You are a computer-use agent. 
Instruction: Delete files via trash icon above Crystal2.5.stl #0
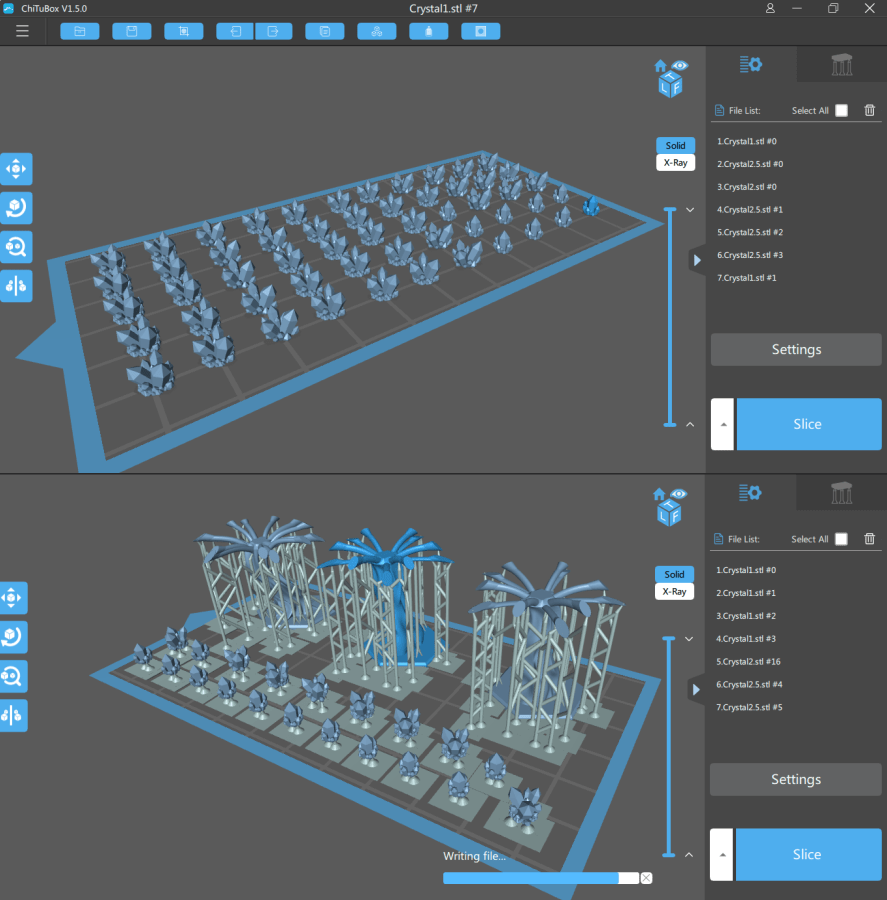point(869,111)
